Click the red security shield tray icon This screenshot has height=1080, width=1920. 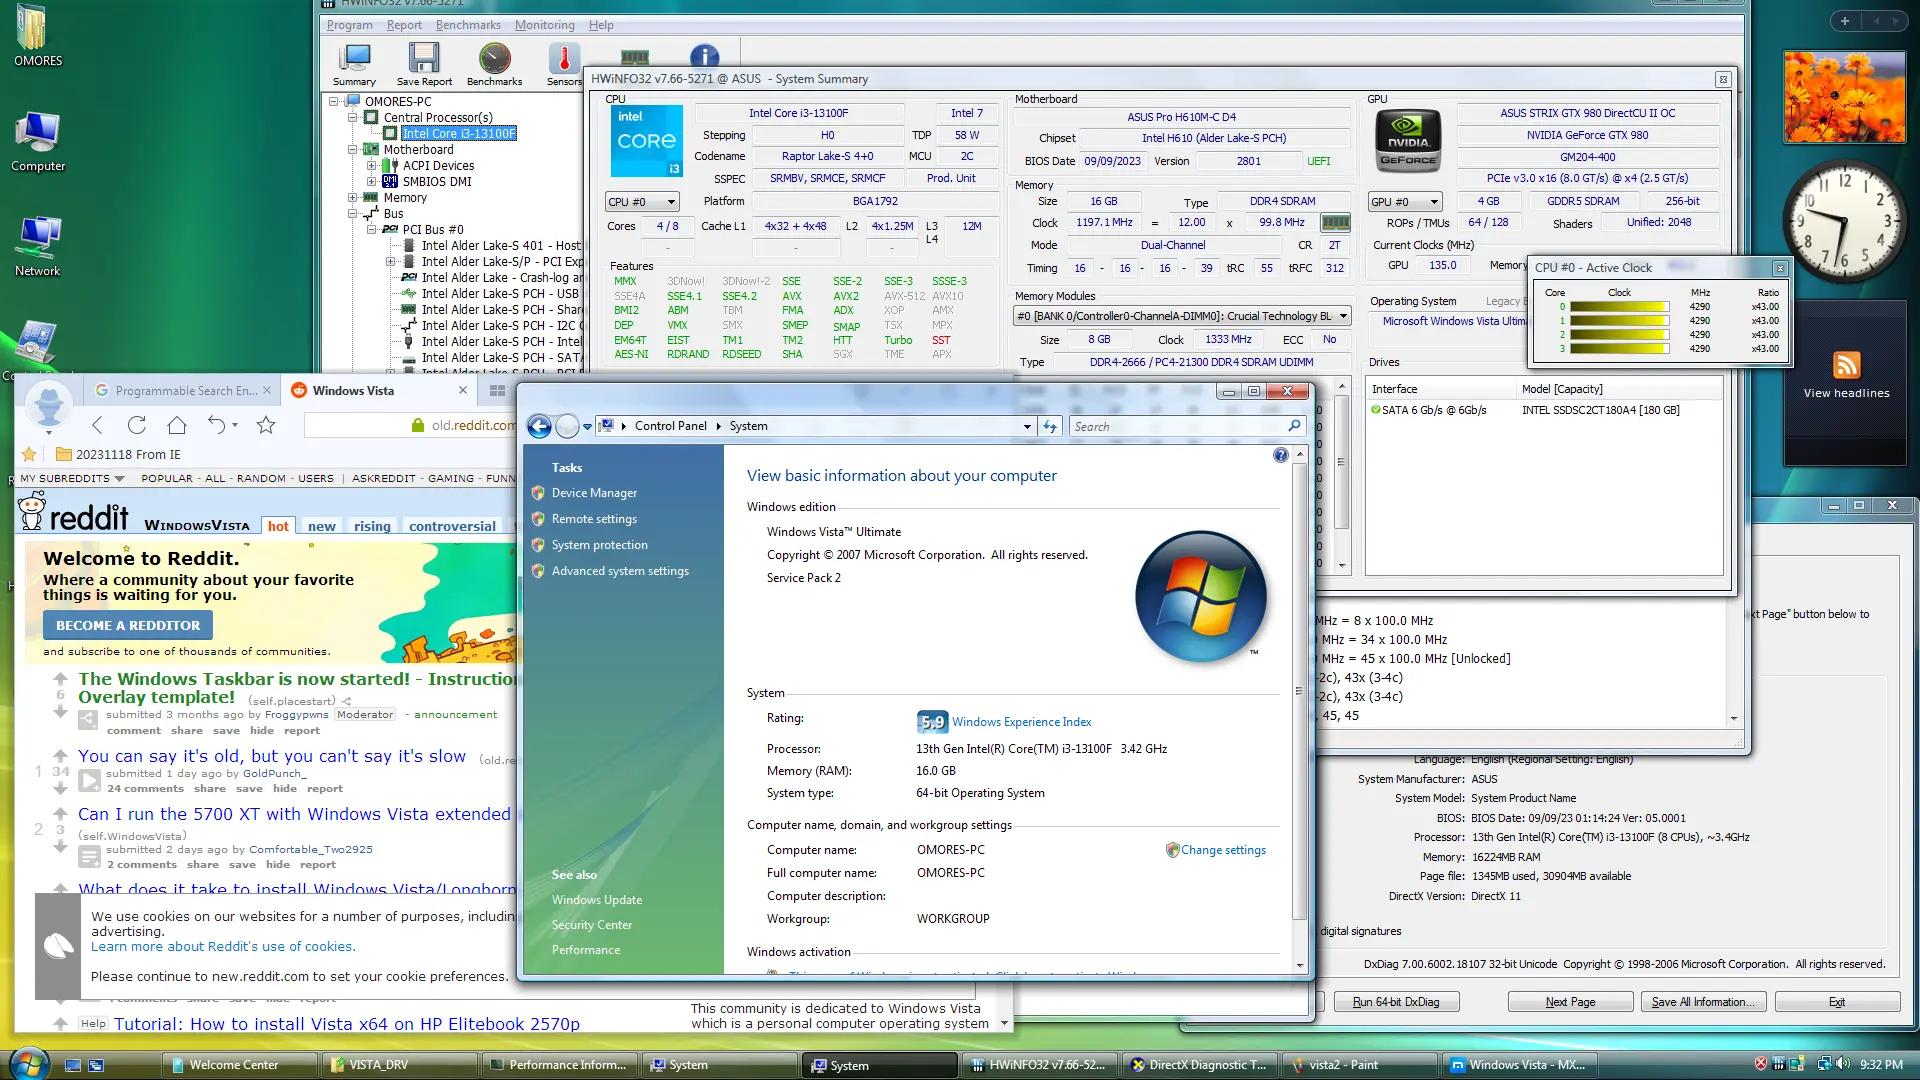[1761, 1064]
